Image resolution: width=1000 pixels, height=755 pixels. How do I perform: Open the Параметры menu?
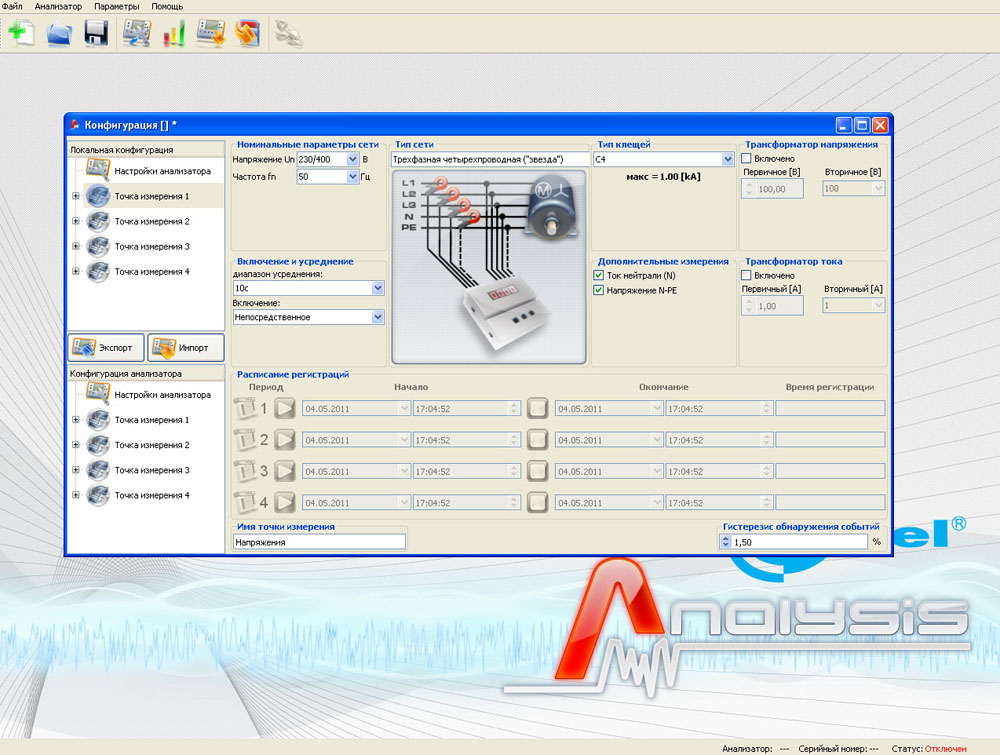tap(117, 7)
